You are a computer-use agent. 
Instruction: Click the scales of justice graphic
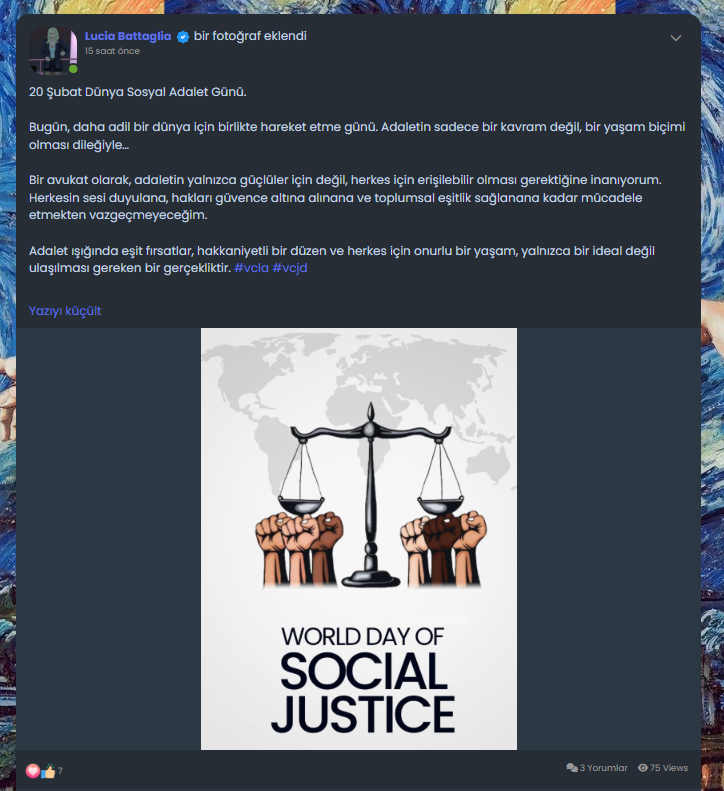pos(370,494)
